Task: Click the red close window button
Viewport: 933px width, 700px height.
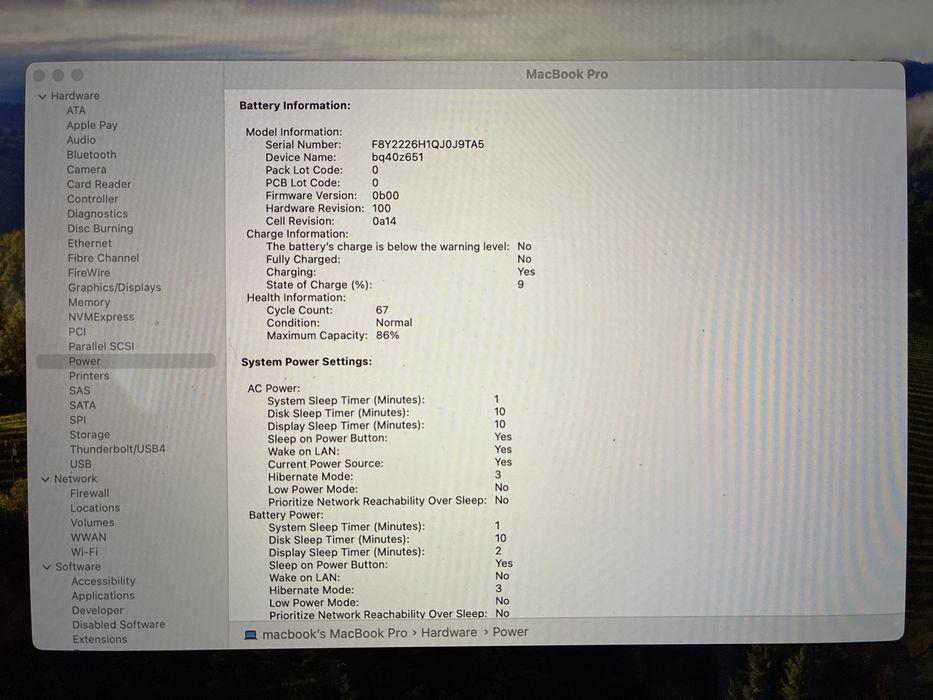Action: coord(39,76)
